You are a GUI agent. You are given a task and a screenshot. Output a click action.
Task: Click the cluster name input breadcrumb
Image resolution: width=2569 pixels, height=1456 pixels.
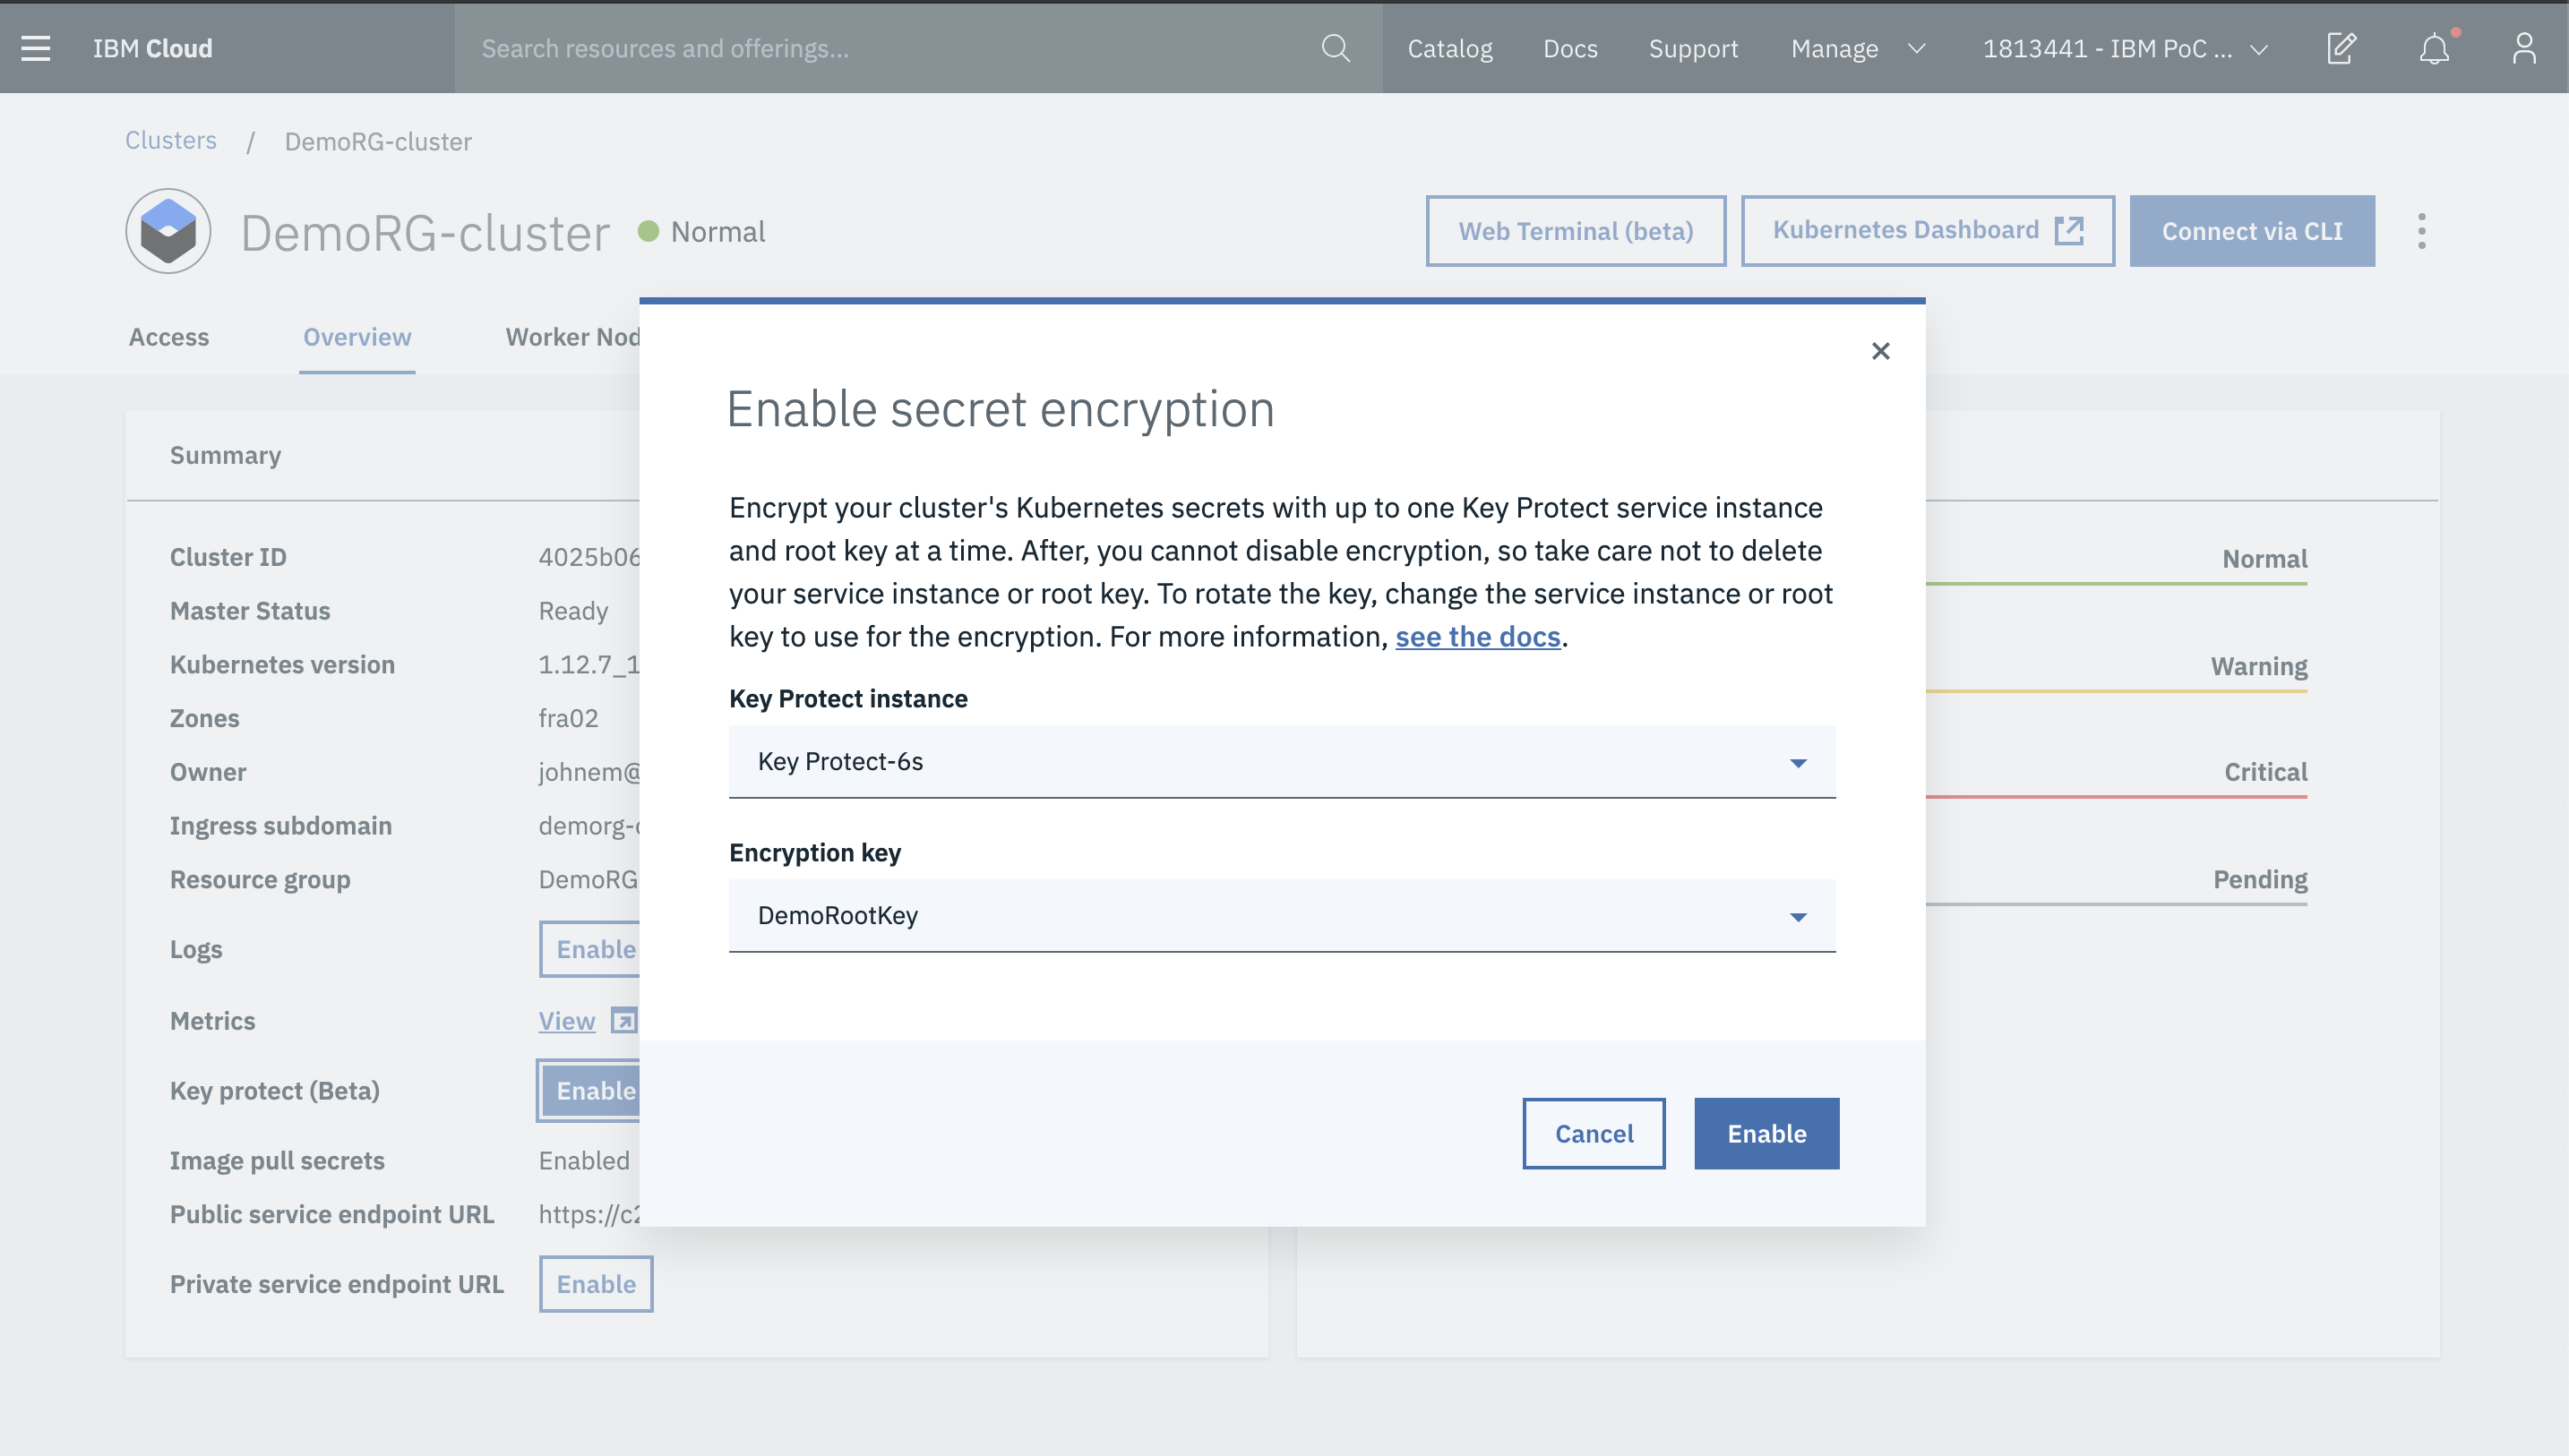(376, 140)
